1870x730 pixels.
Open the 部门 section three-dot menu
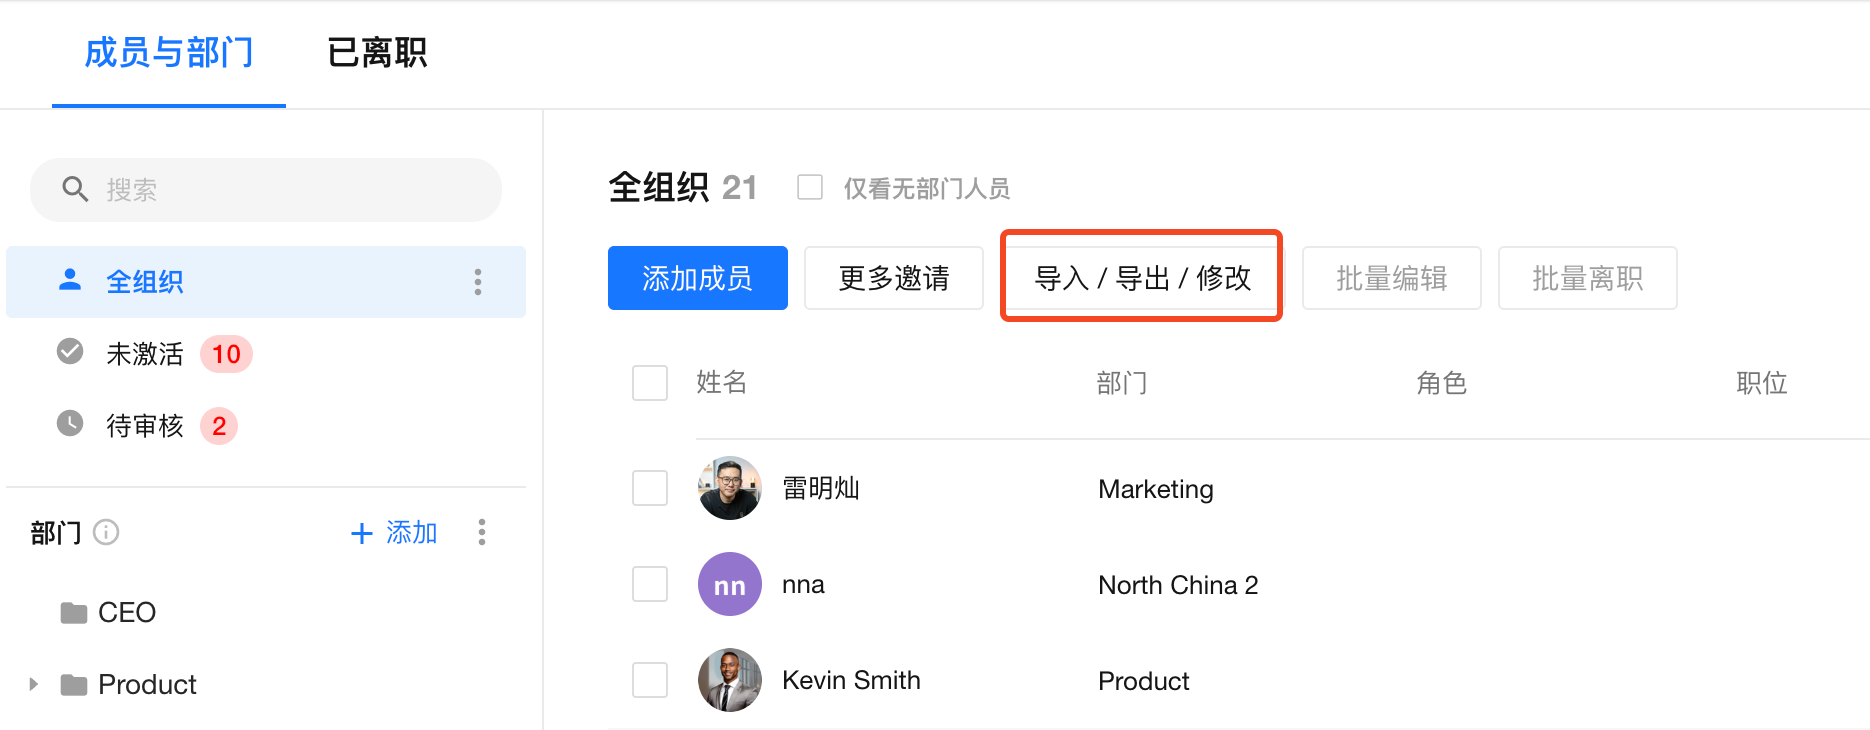(x=482, y=532)
